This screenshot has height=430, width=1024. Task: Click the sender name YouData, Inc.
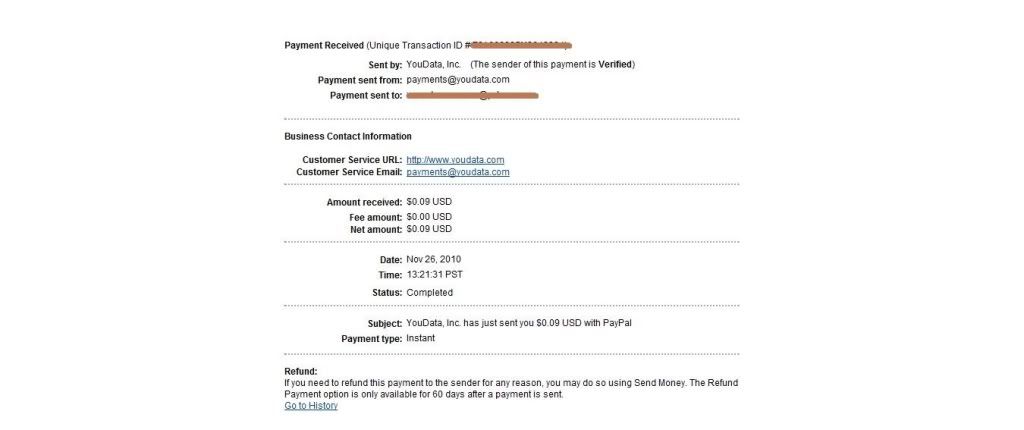(x=434, y=65)
